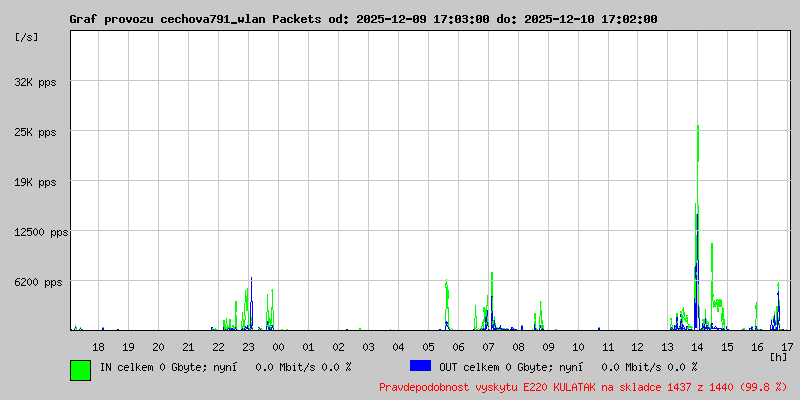
Task: Click the OUT celkem legend text
Action: [568, 366]
